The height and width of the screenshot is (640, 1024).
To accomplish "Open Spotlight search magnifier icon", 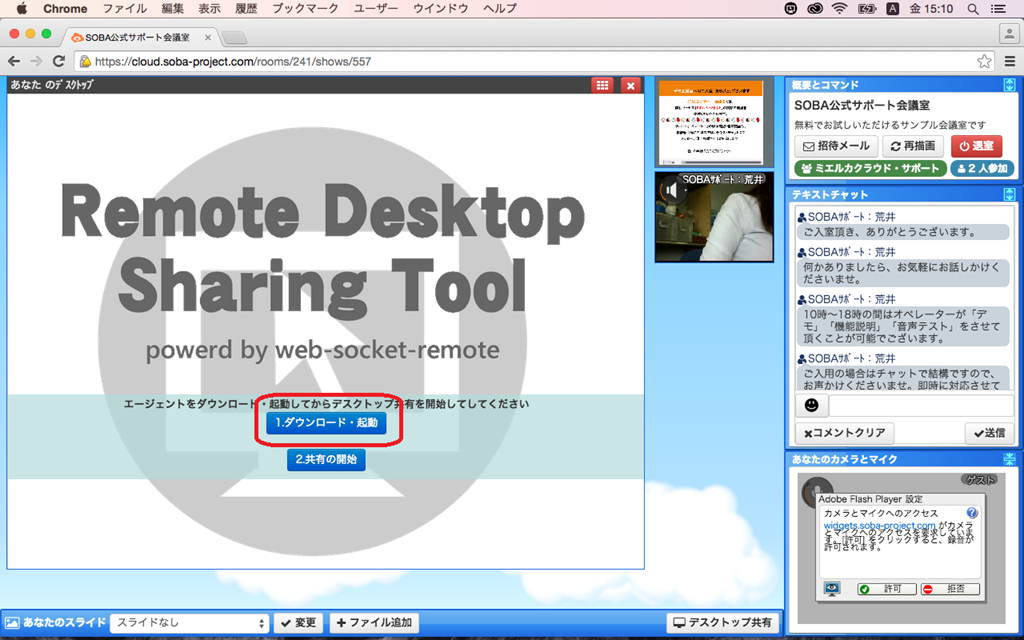I will point(972,8).
